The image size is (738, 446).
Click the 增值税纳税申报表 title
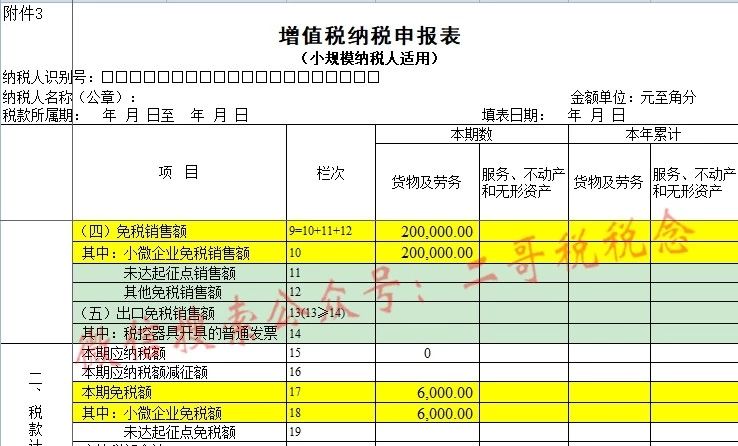tap(369, 36)
